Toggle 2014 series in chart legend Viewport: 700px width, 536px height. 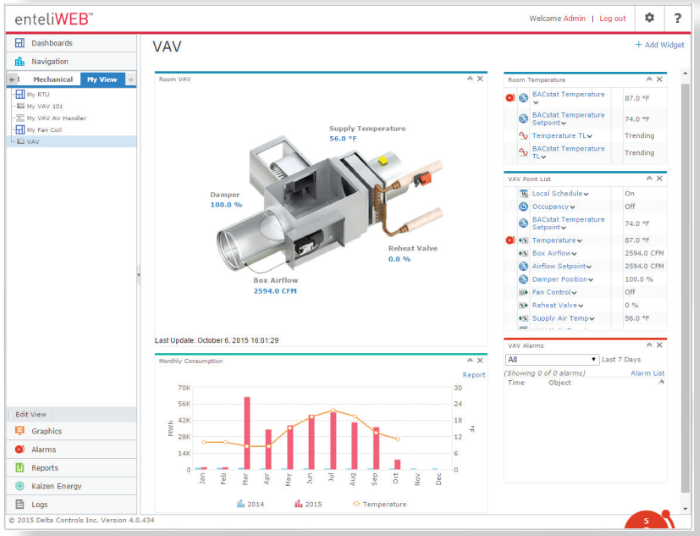click(250, 504)
